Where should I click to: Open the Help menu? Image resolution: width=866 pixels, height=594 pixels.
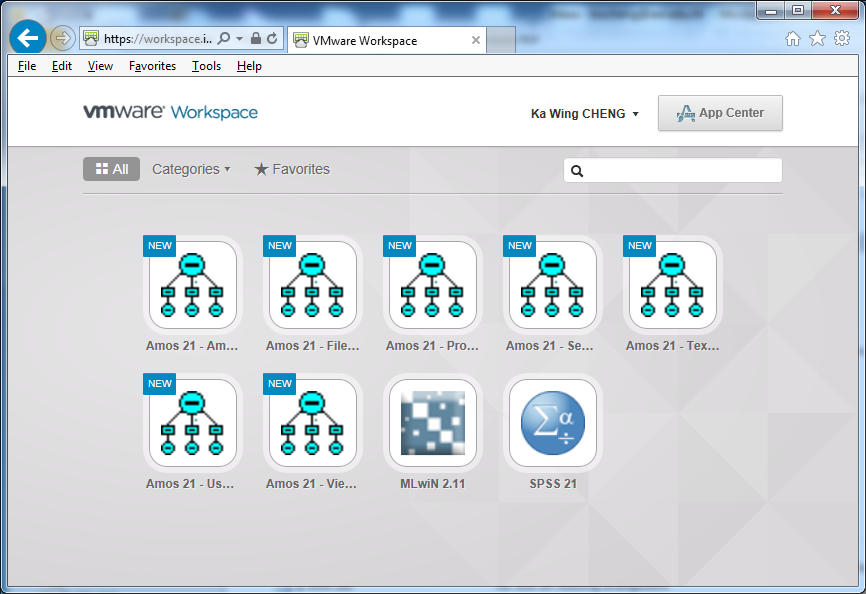click(249, 66)
